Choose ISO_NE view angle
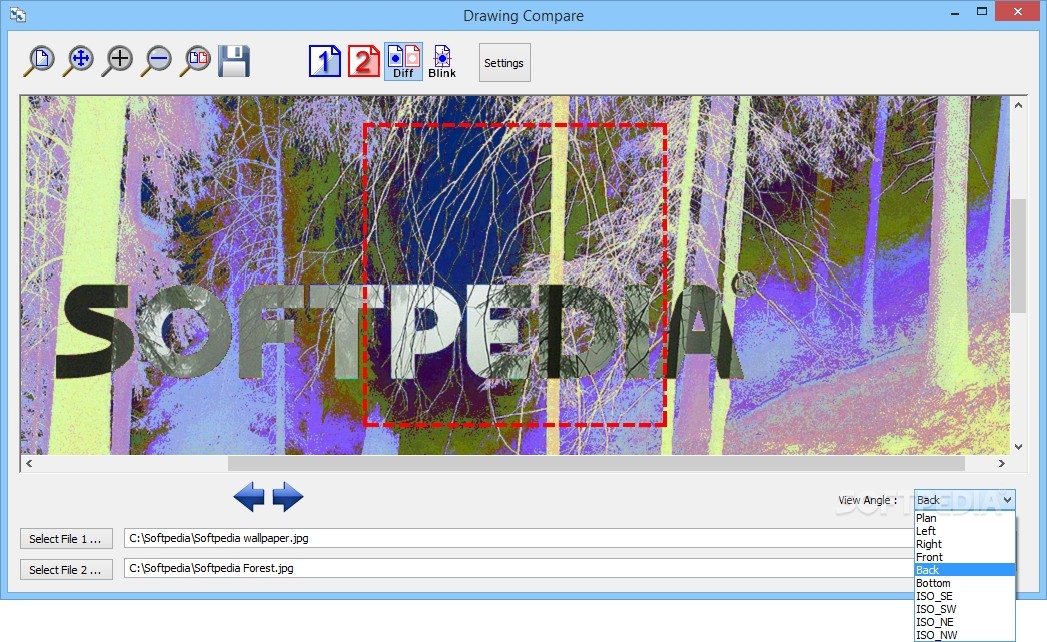The width and height of the screenshot is (1047, 642). [x=964, y=622]
